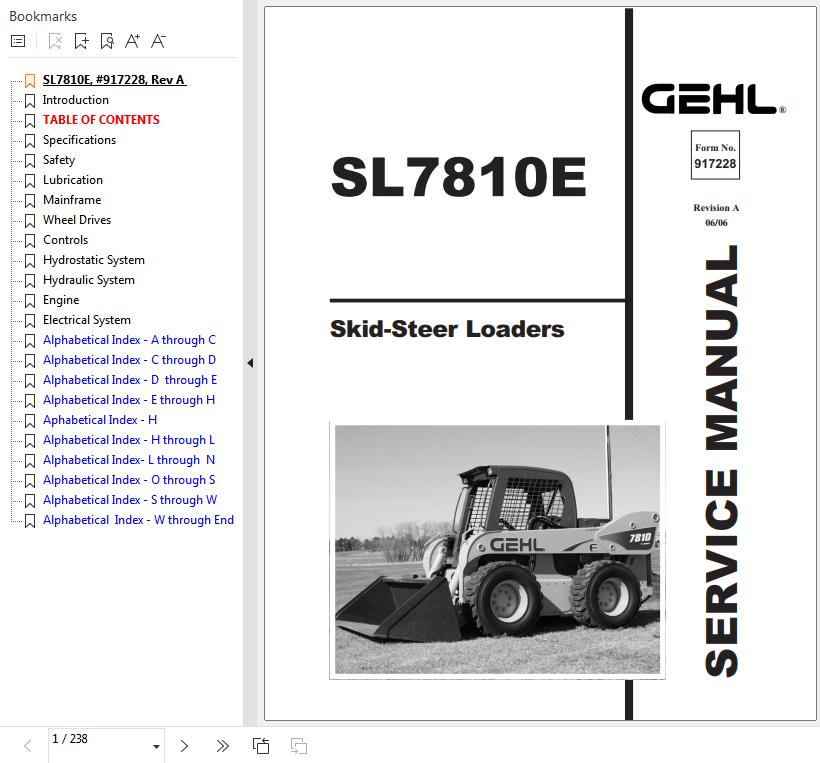Open Alphabetical Index - E through H
Screen dimensions: 820x763
tap(129, 400)
